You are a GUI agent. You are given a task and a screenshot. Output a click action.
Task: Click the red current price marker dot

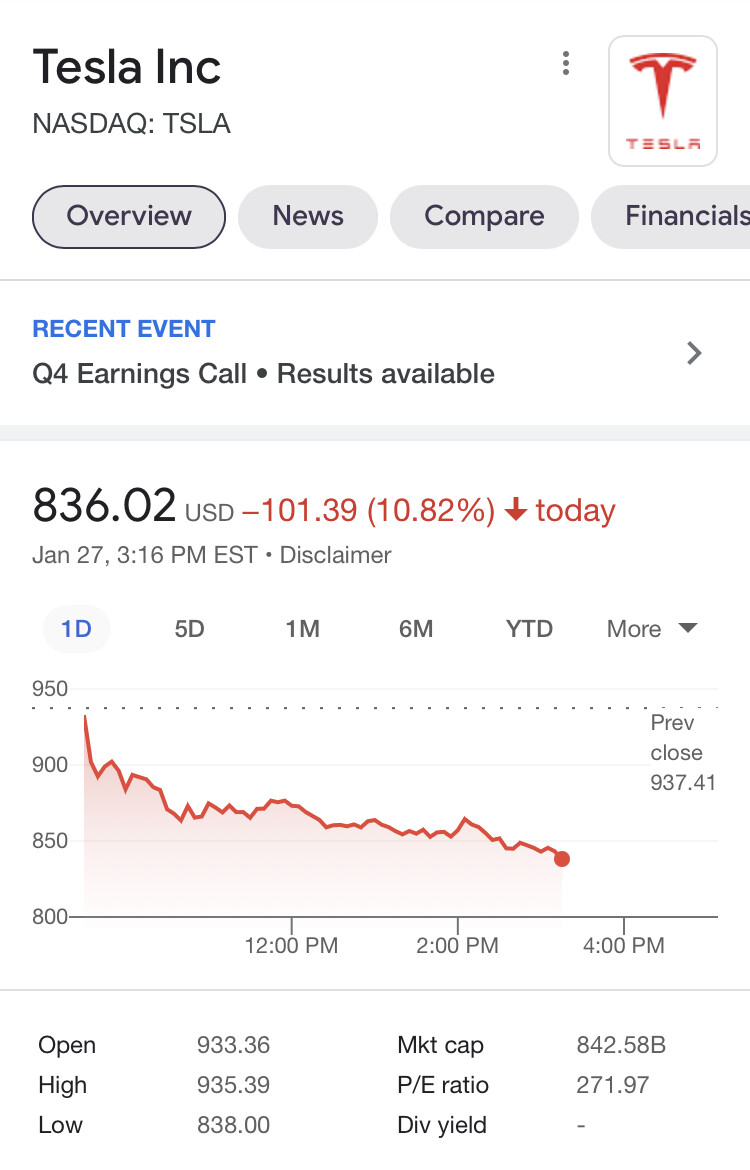click(562, 859)
